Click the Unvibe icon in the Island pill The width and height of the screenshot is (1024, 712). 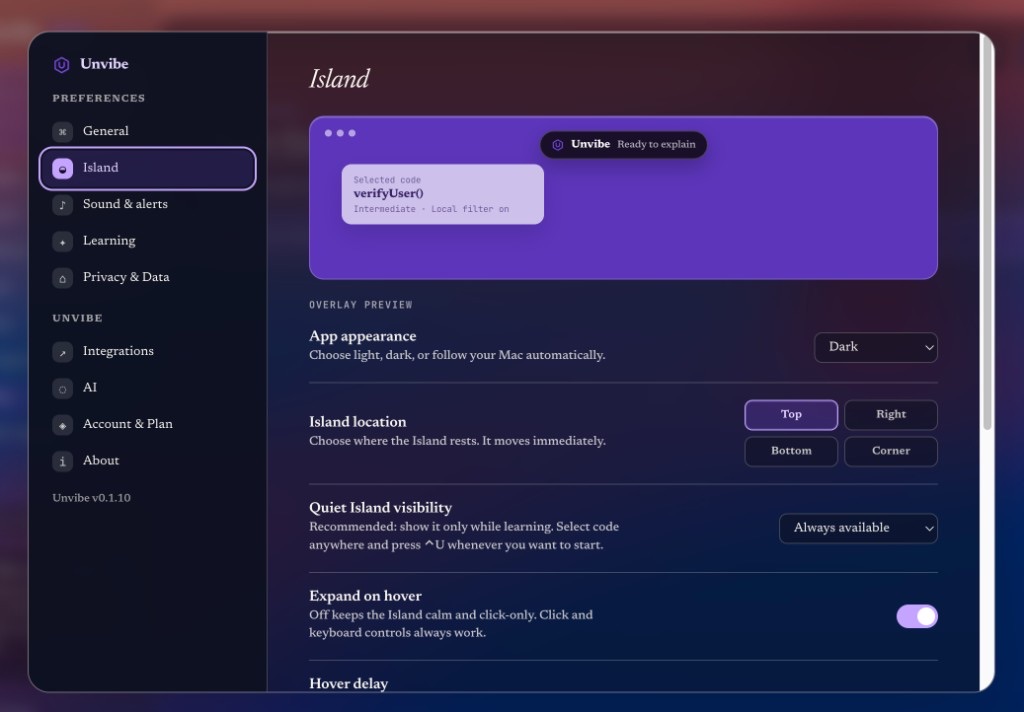click(558, 145)
